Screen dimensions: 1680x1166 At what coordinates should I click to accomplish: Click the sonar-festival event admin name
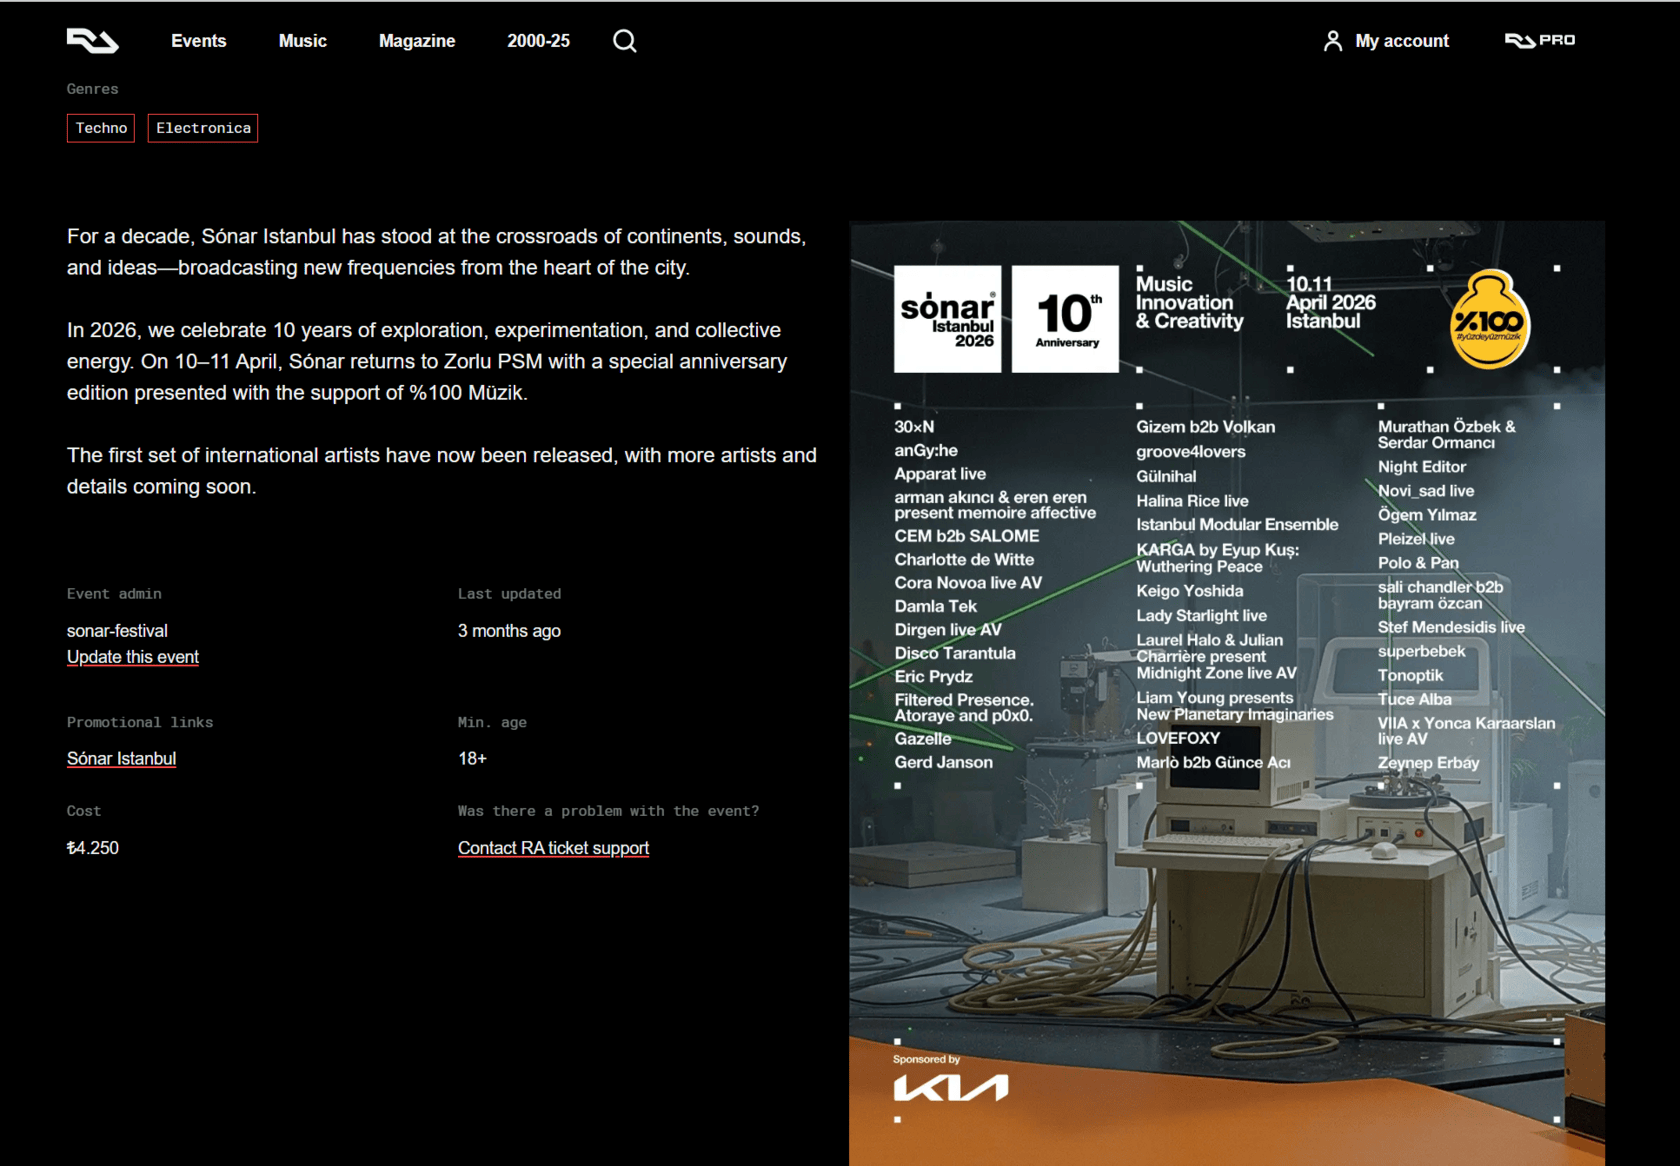click(x=117, y=631)
